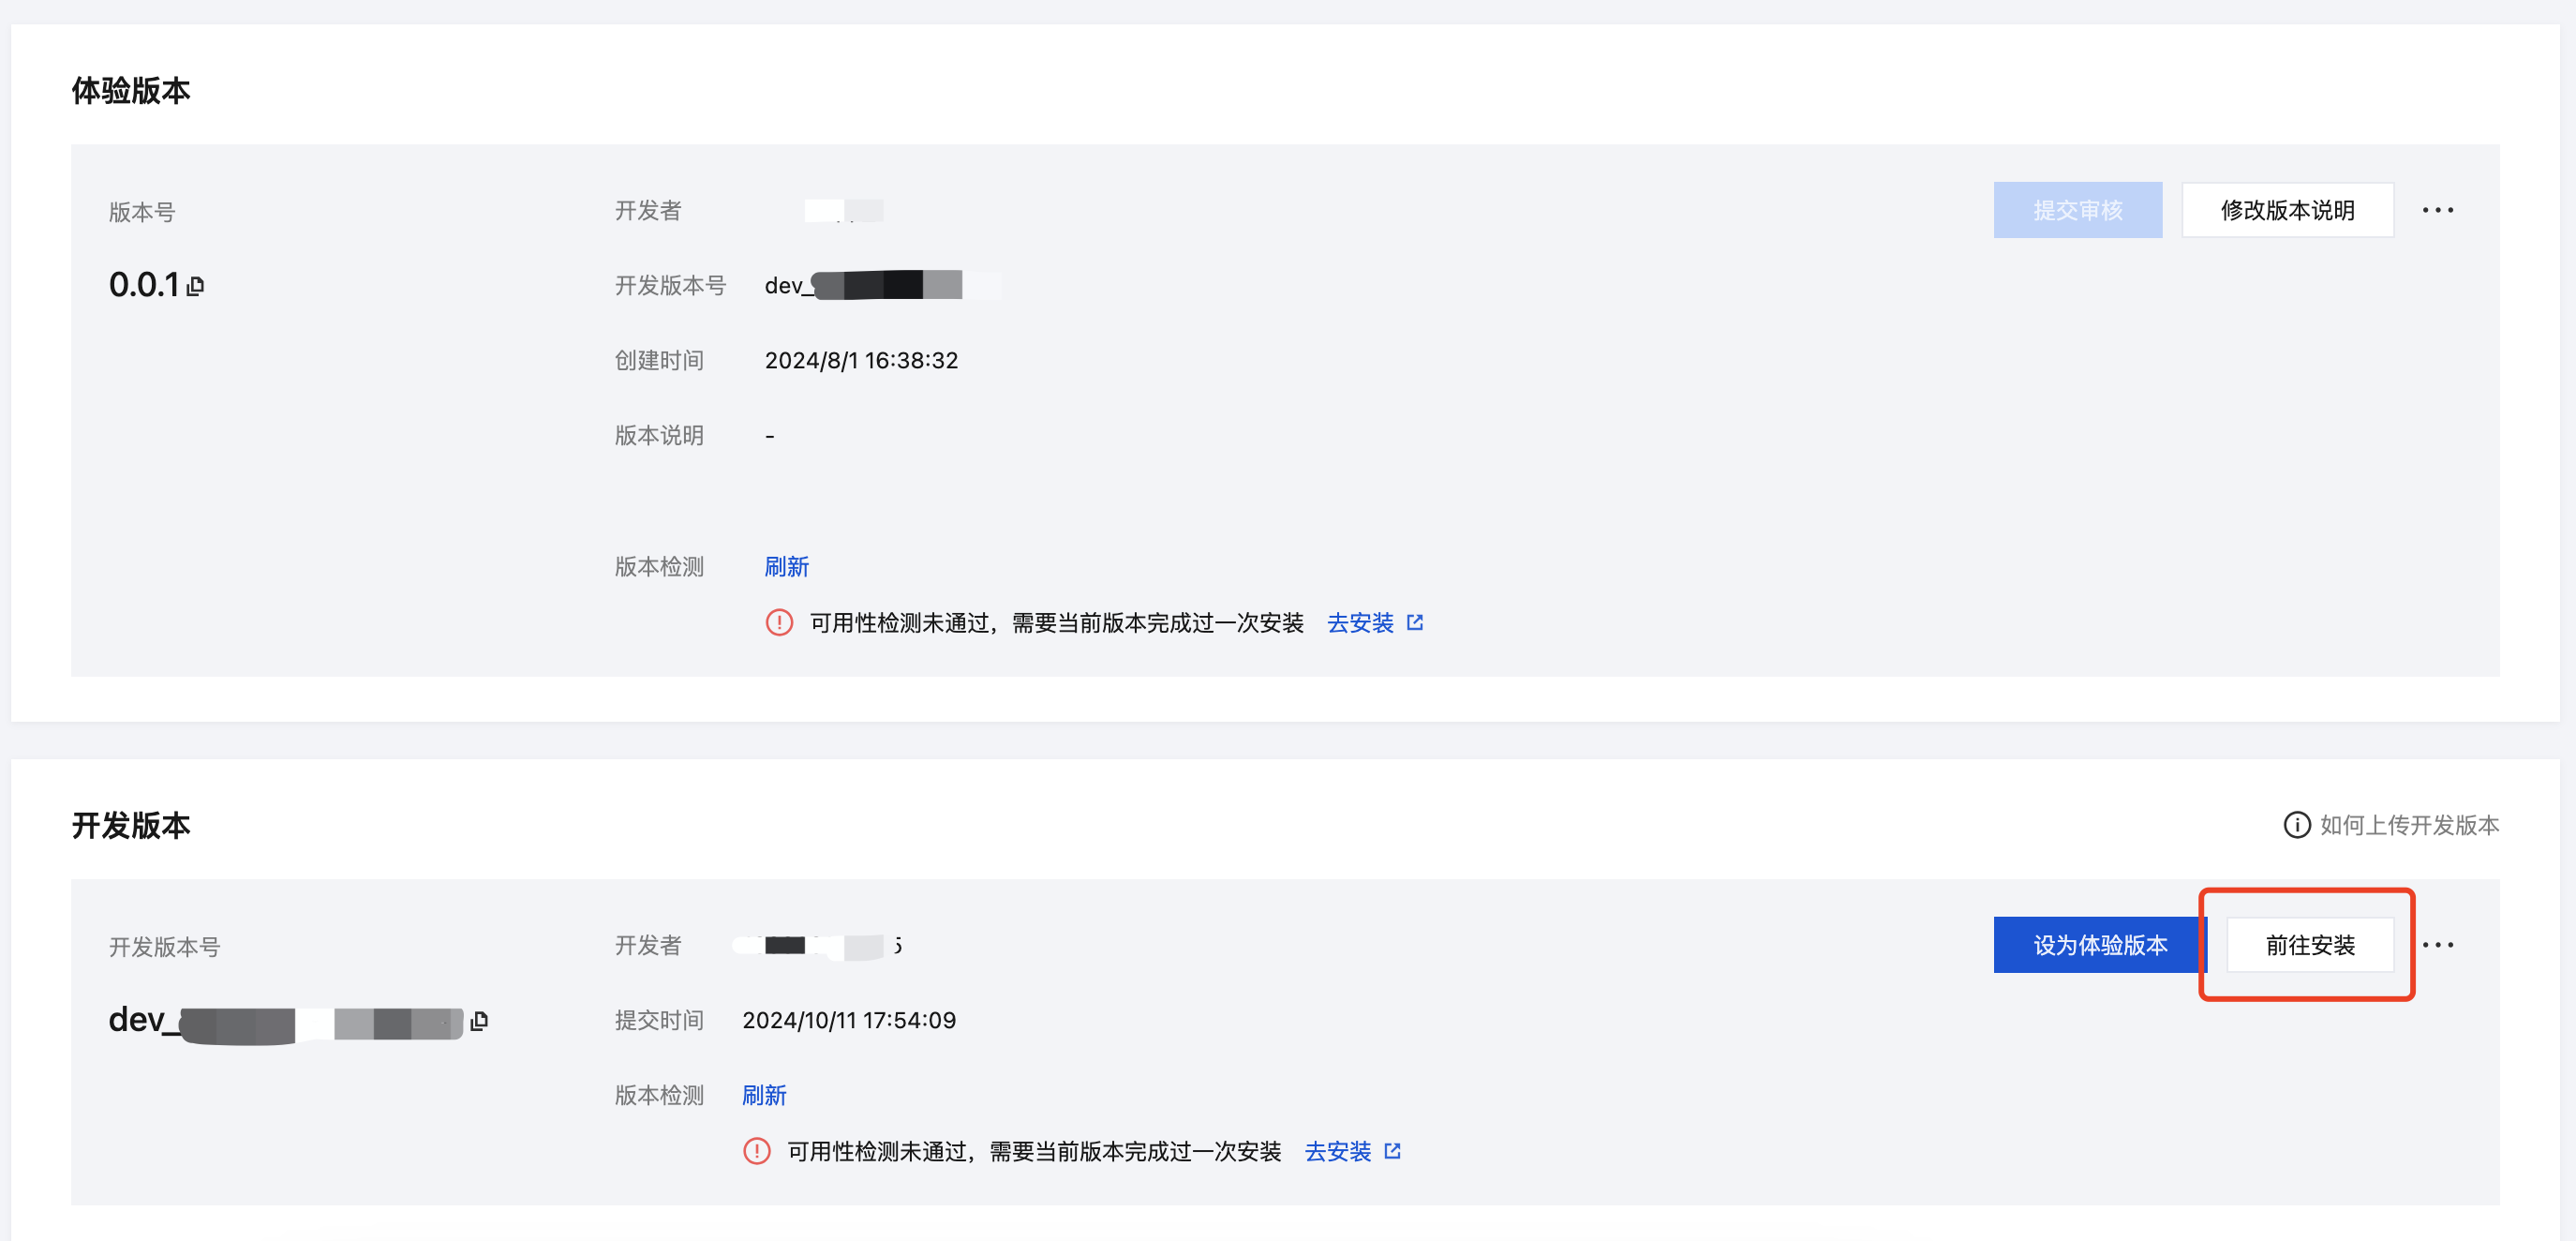Click external link icon in 开发版本 section

coord(1392,1151)
